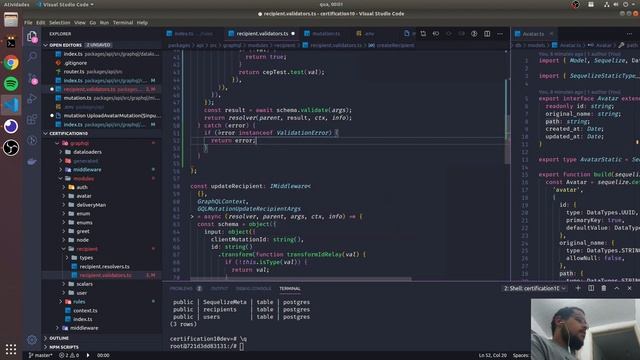Collapse the CERTIFICATION10 section
This screenshot has width=640, height=360.
pos(46,133)
